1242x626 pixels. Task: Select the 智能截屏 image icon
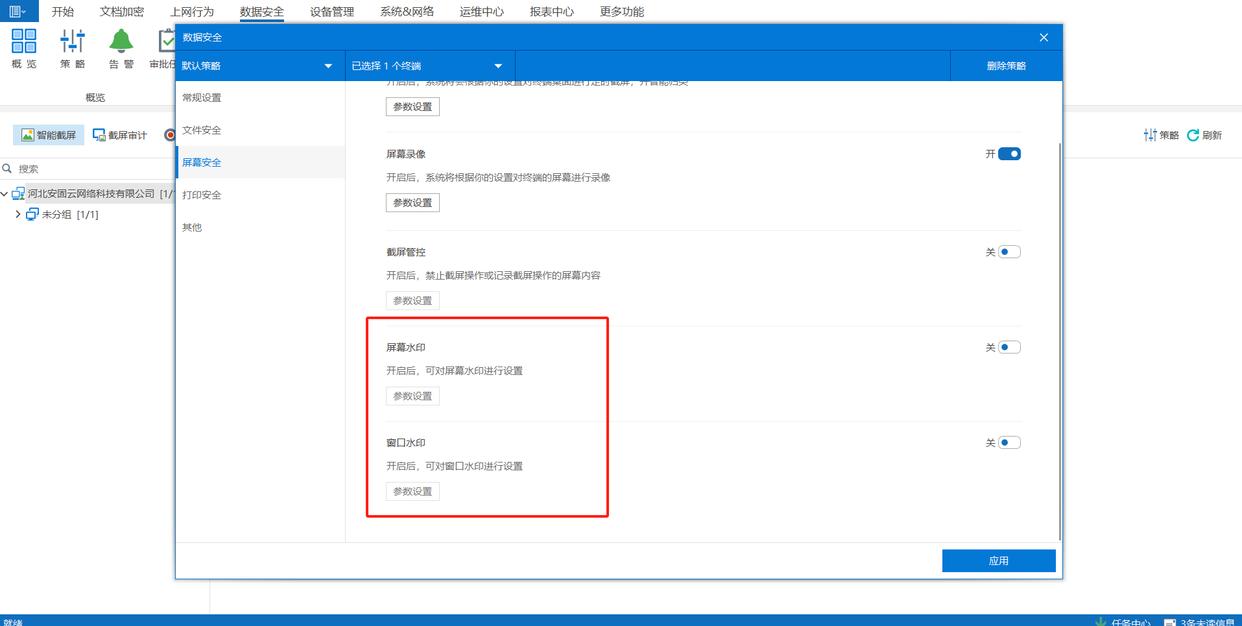[28, 135]
